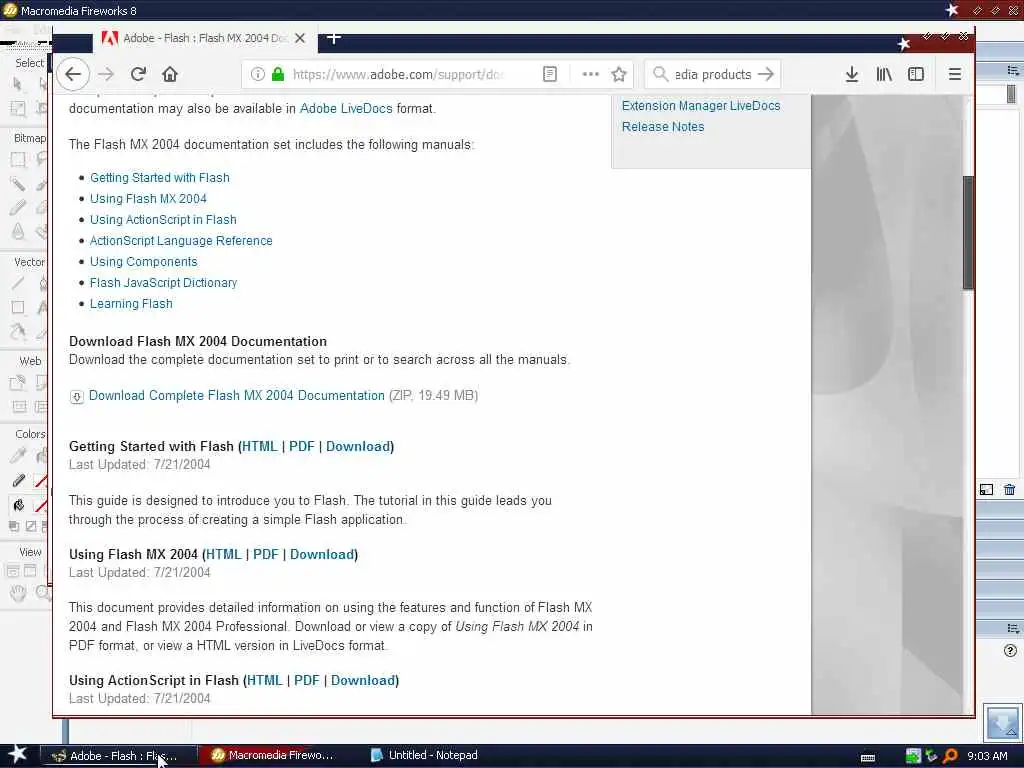Open the HTML version of Getting Started with Flash

tap(260, 447)
